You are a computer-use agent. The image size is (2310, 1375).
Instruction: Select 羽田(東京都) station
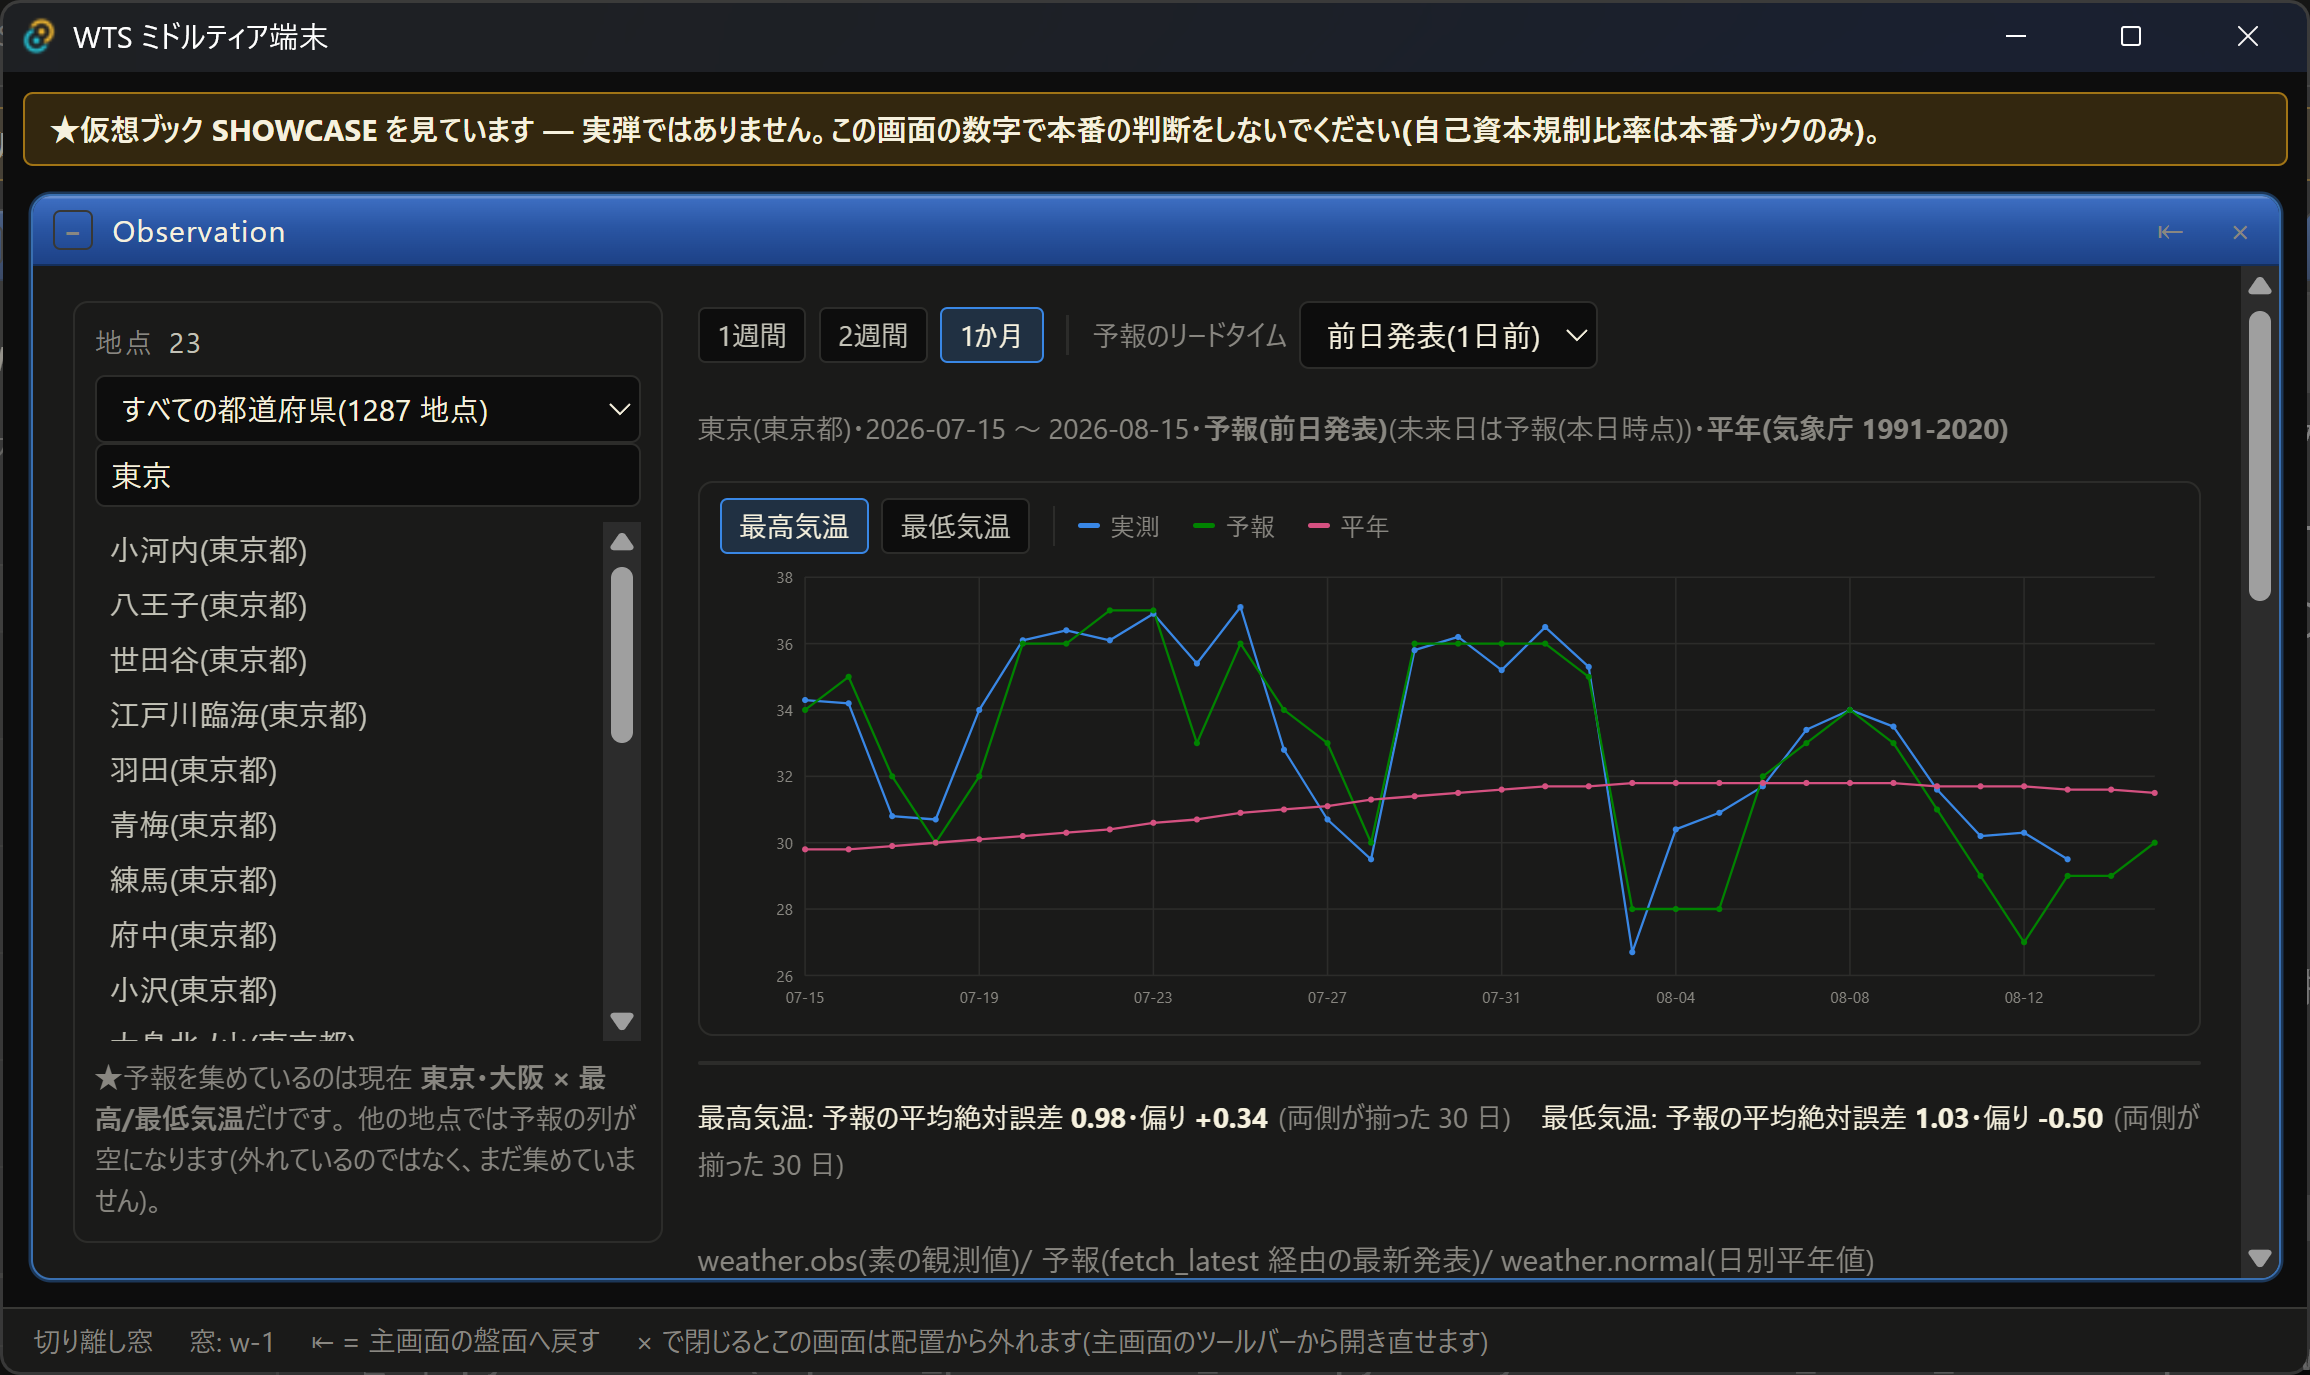(193, 770)
